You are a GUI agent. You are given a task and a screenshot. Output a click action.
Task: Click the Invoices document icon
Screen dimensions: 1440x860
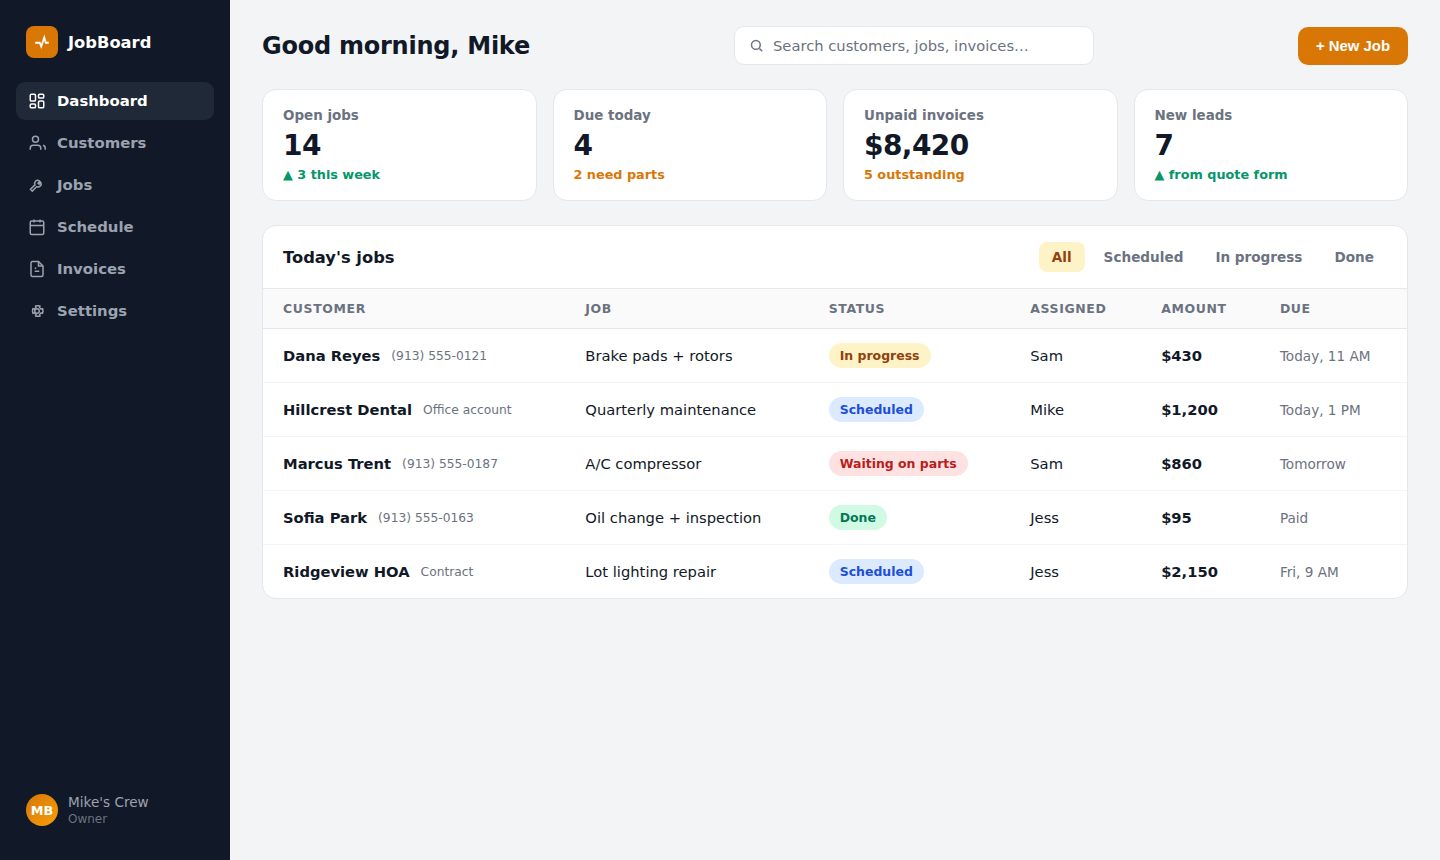(x=37, y=269)
